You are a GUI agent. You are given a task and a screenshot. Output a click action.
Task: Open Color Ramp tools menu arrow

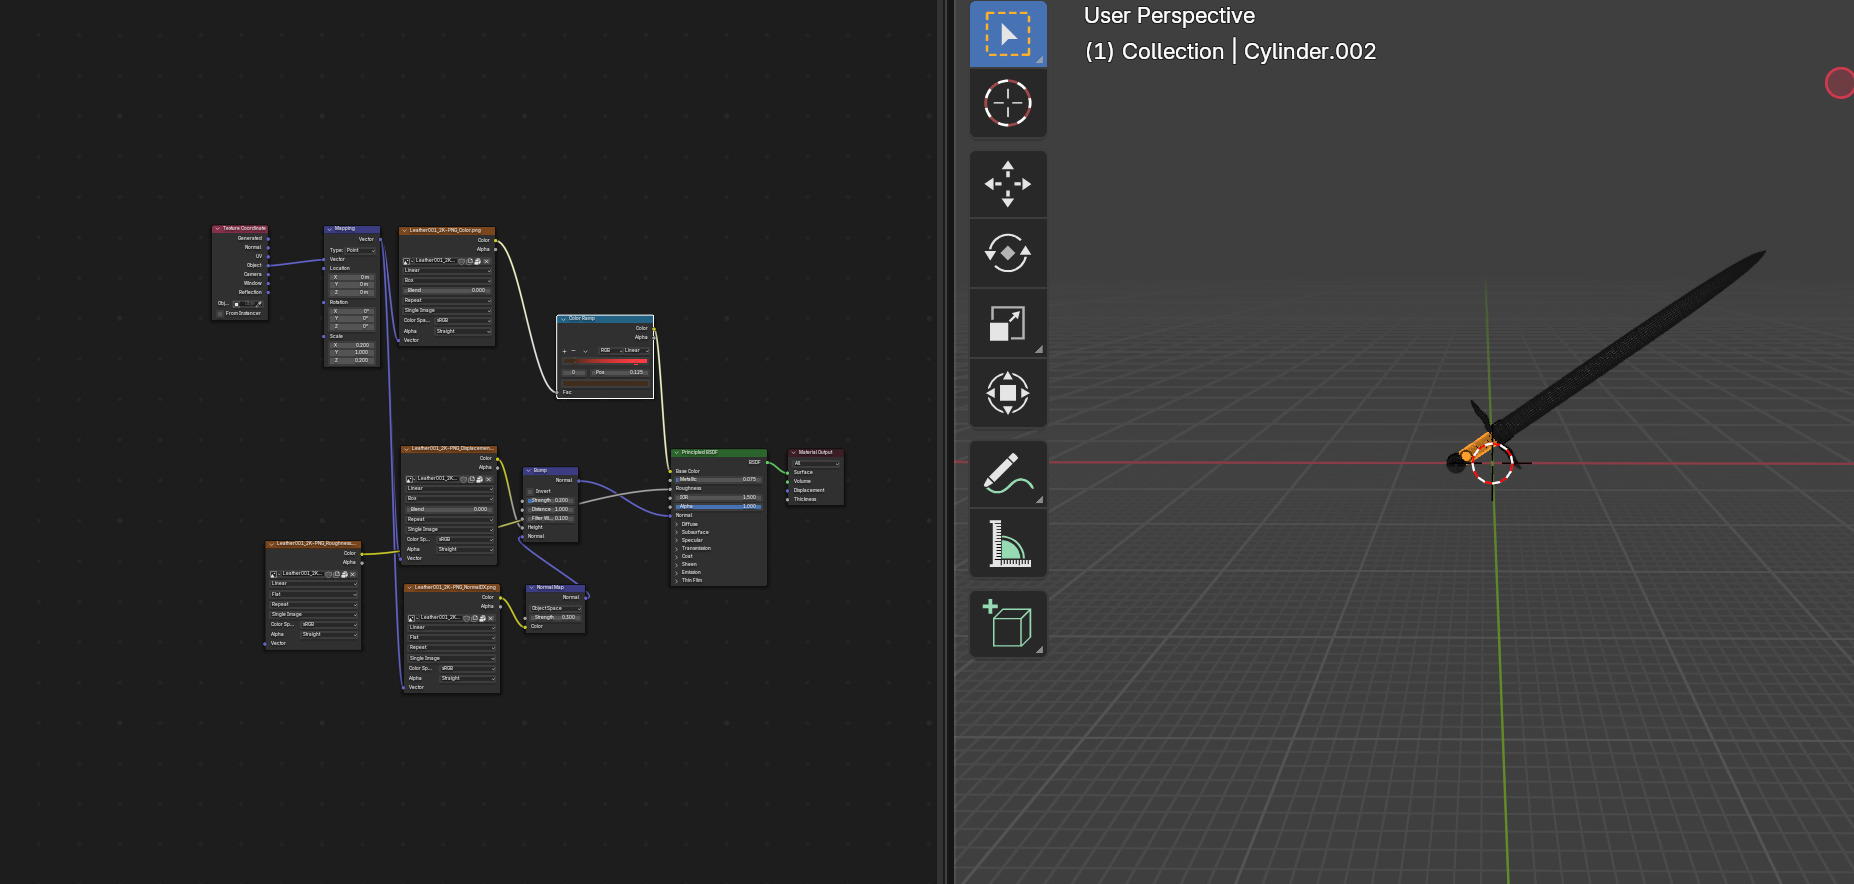(x=586, y=351)
